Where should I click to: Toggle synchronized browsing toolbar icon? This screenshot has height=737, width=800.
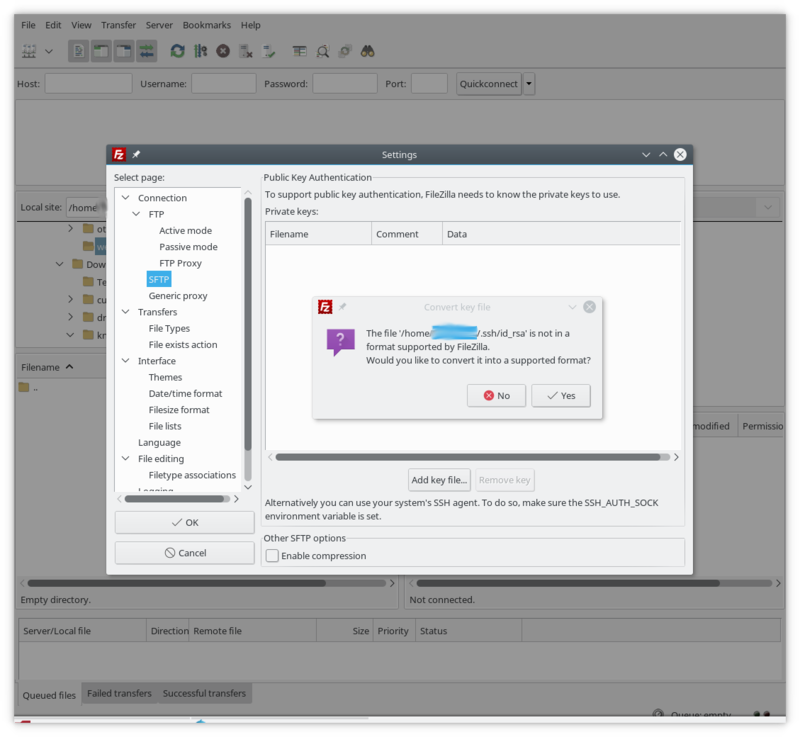pyautogui.click(x=345, y=51)
